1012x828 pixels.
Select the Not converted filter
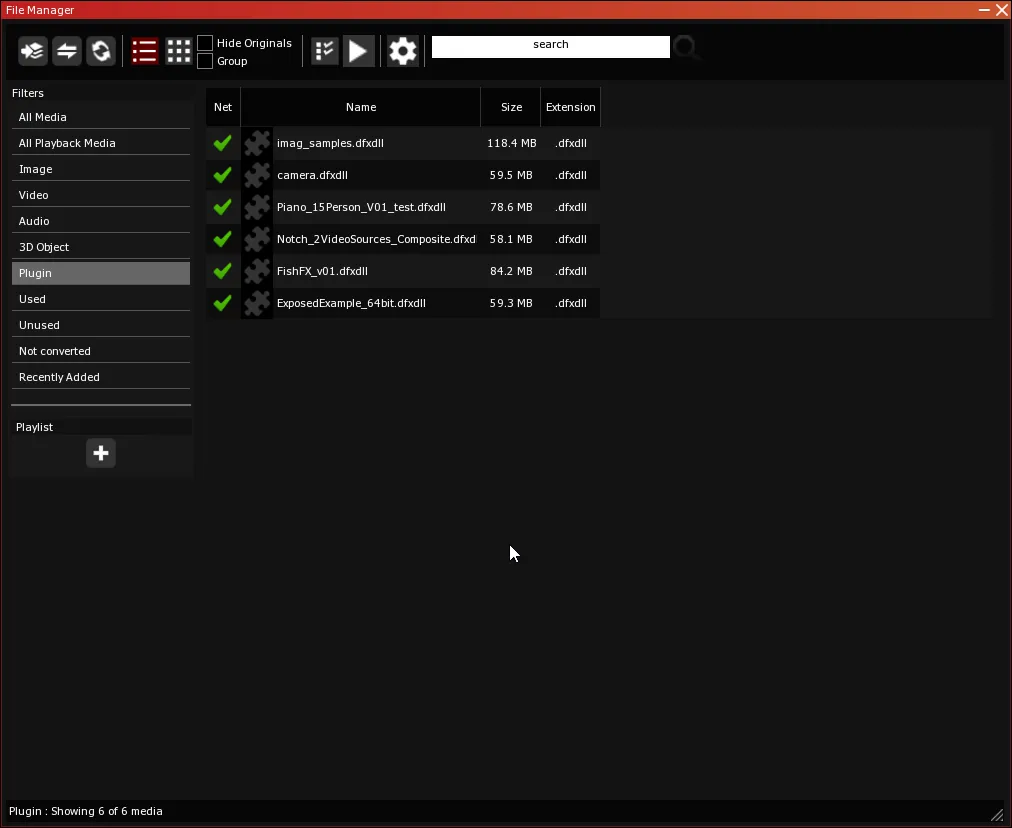[101, 351]
